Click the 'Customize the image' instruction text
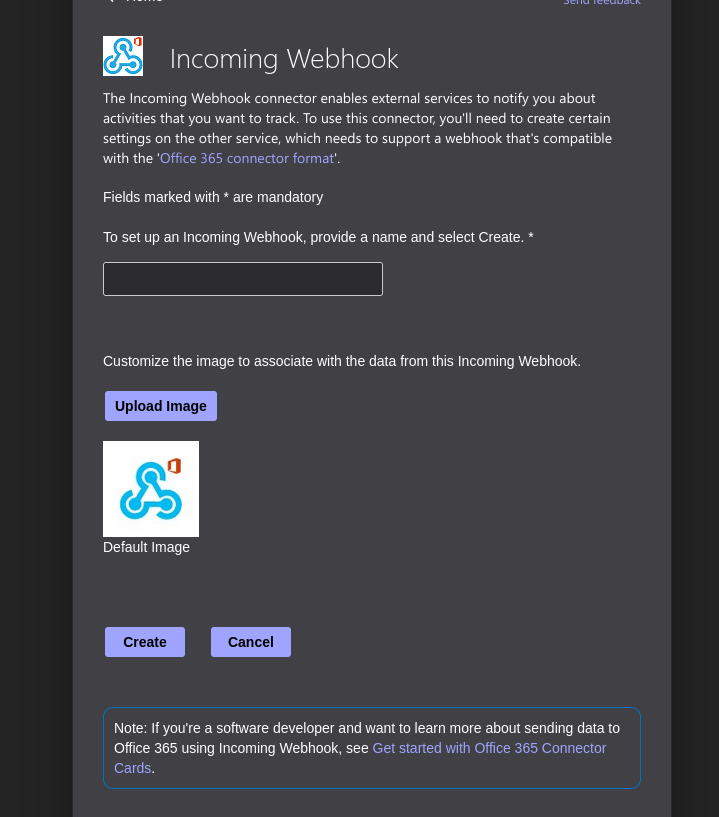 click(x=341, y=361)
